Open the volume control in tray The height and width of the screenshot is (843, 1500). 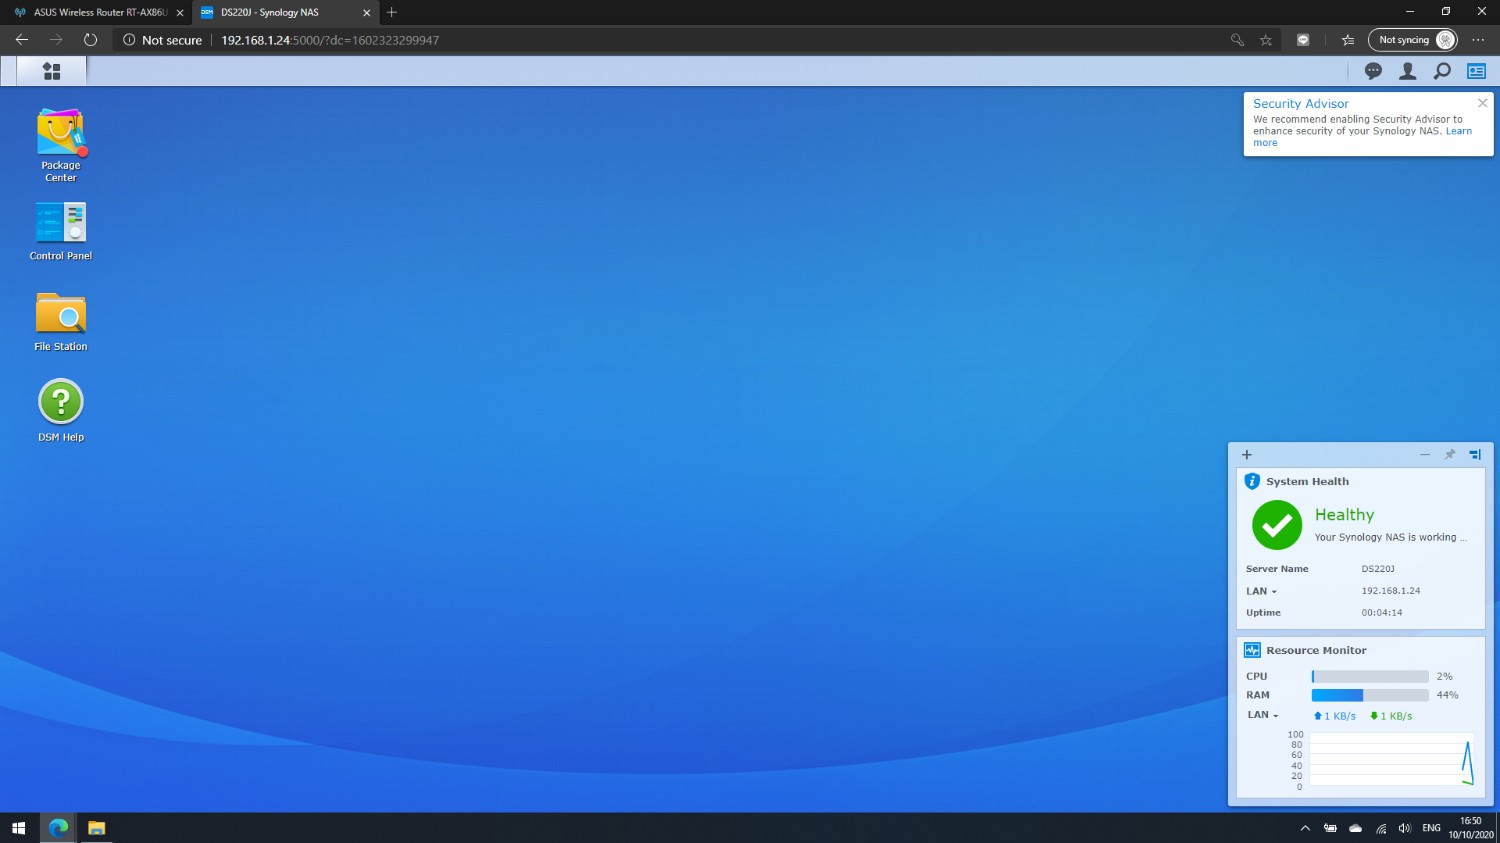[1405, 828]
